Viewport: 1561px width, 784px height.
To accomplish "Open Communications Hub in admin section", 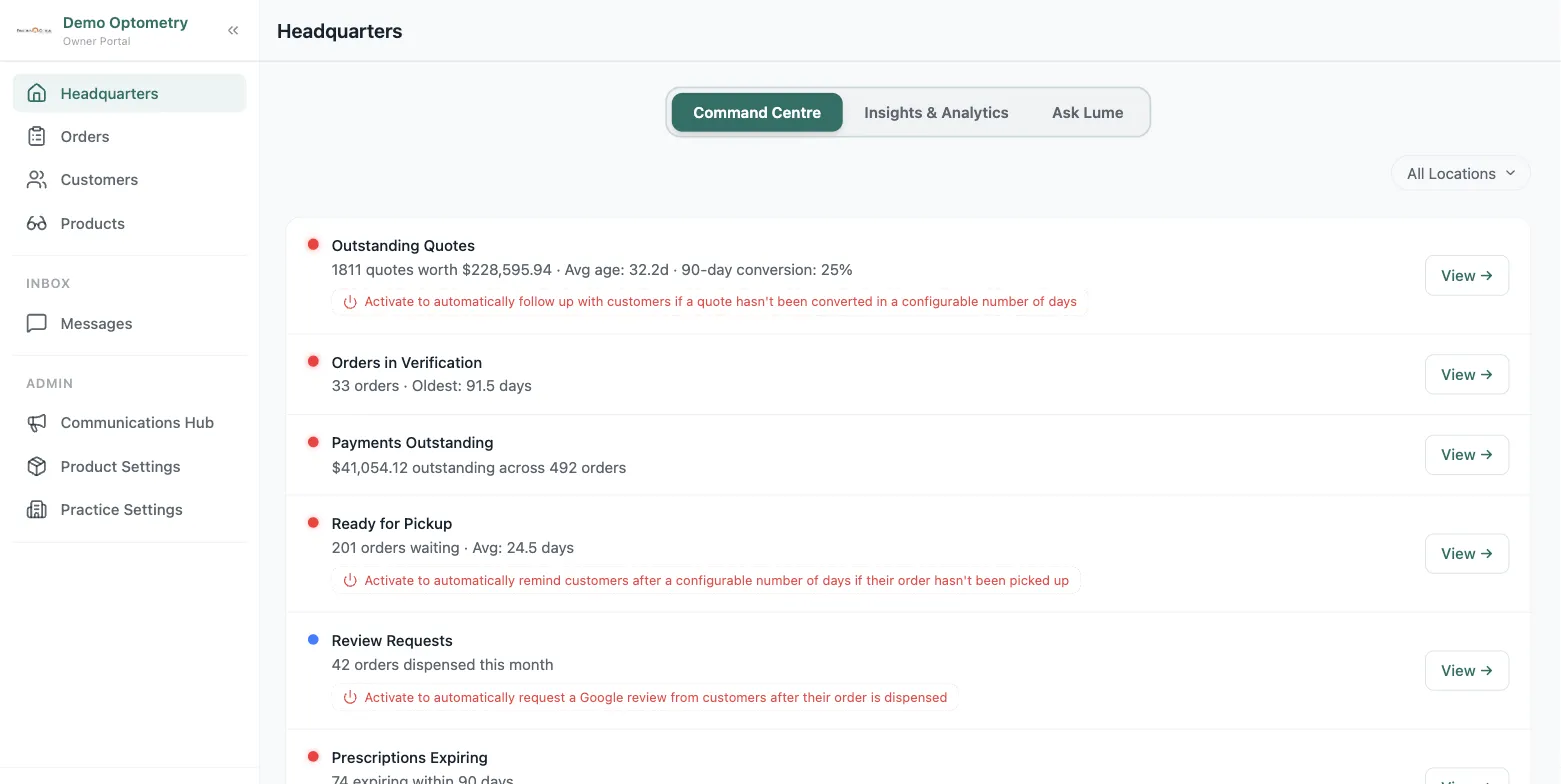I will (129, 423).
